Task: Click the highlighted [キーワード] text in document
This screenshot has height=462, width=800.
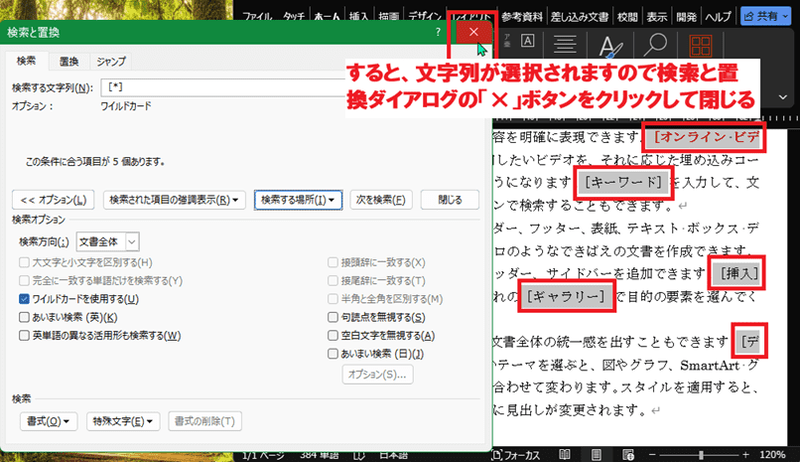Action: tap(623, 182)
